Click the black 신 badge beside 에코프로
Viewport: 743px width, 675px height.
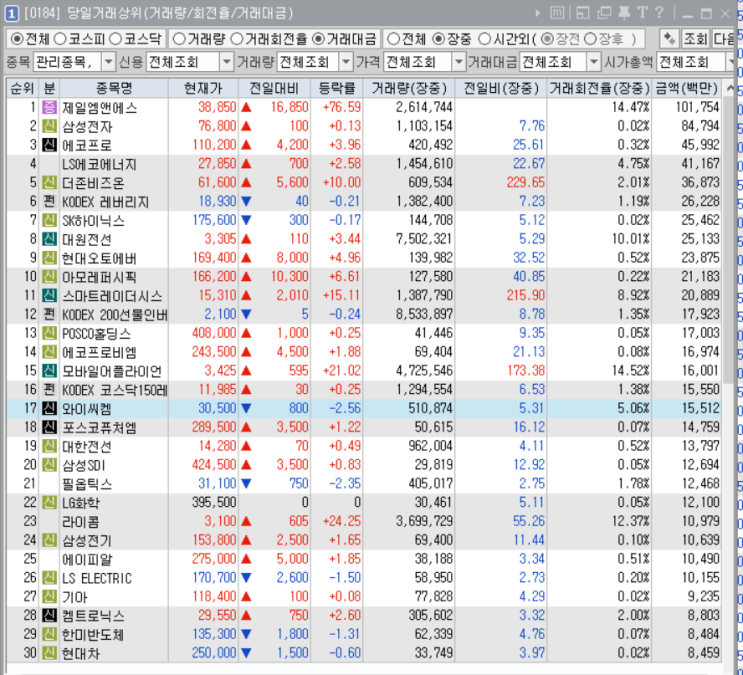(x=49, y=145)
